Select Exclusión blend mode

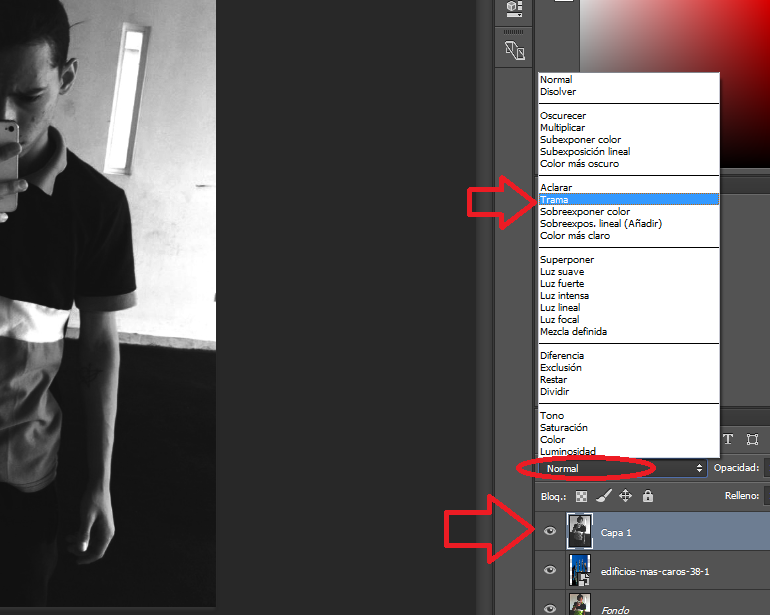[x=629, y=367]
